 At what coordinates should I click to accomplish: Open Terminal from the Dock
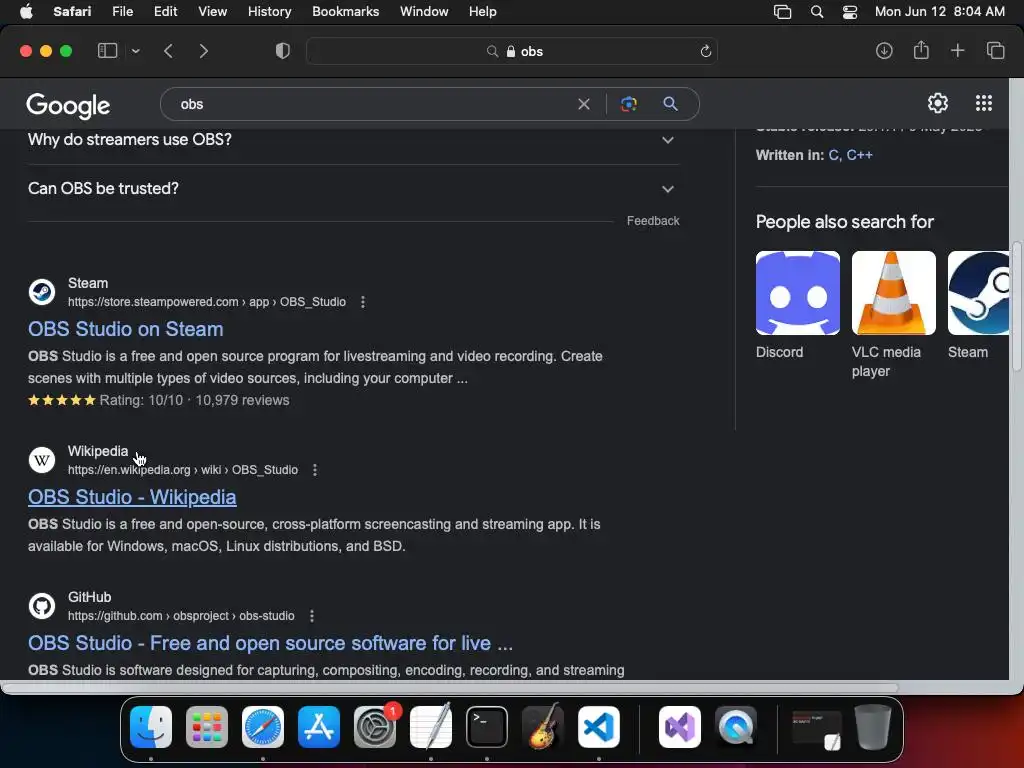pos(487,726)
